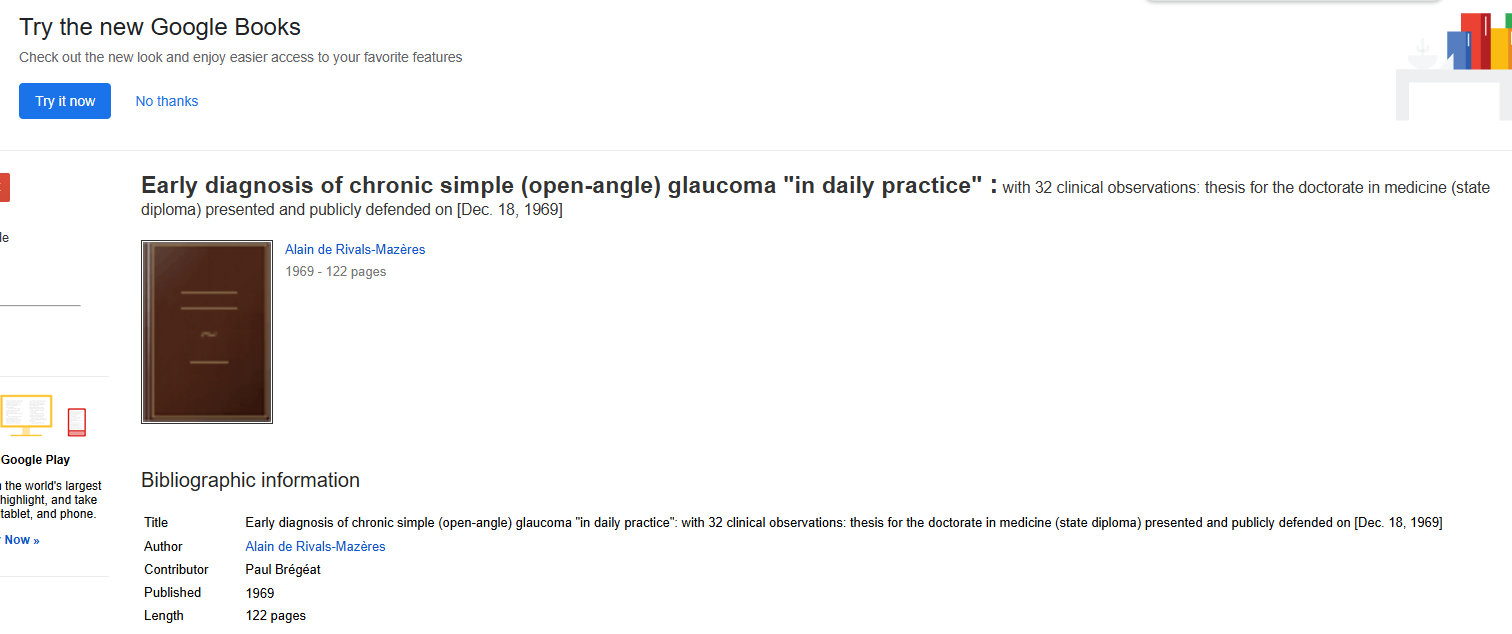Click the Published year 1969 value
This screenshot has width=1512, height=634.
260,593
